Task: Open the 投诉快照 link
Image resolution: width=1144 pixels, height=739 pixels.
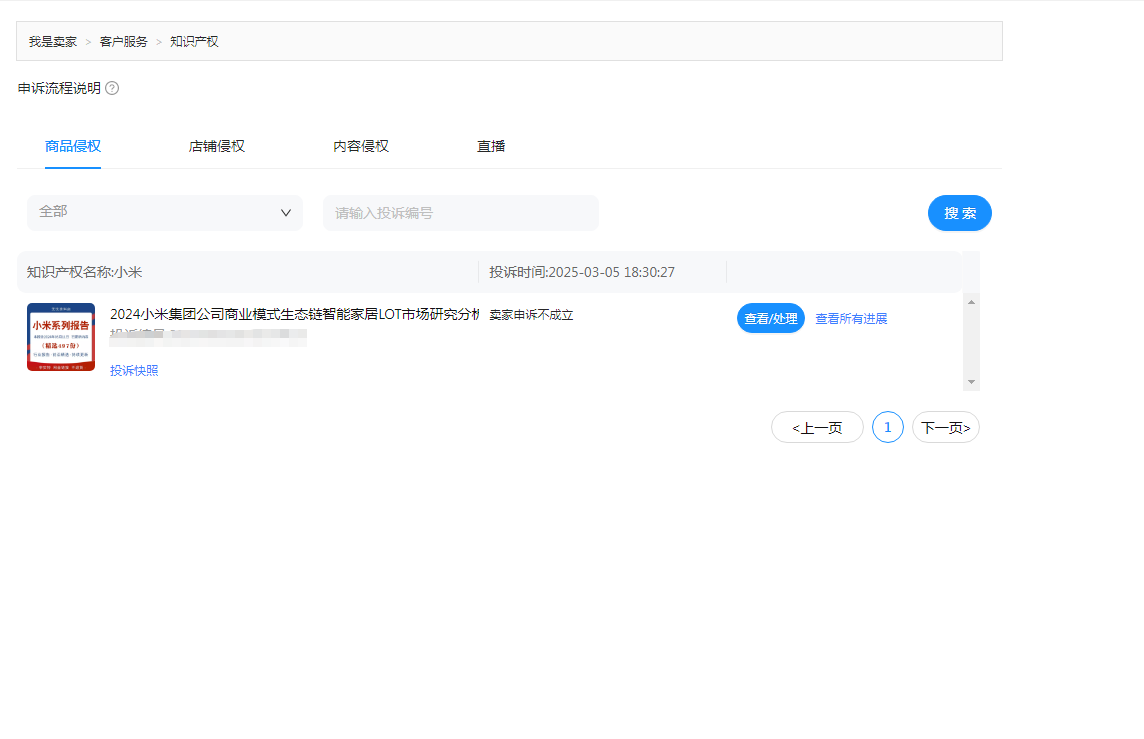Action: coord(134,371)
